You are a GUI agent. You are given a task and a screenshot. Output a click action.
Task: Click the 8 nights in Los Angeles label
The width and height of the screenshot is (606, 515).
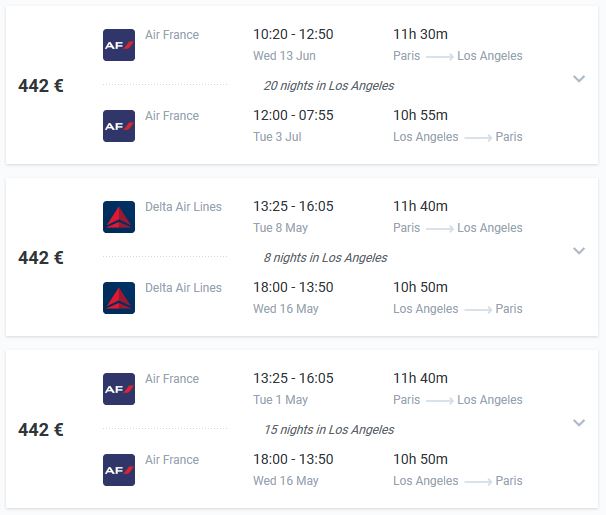tap(325, 258)
